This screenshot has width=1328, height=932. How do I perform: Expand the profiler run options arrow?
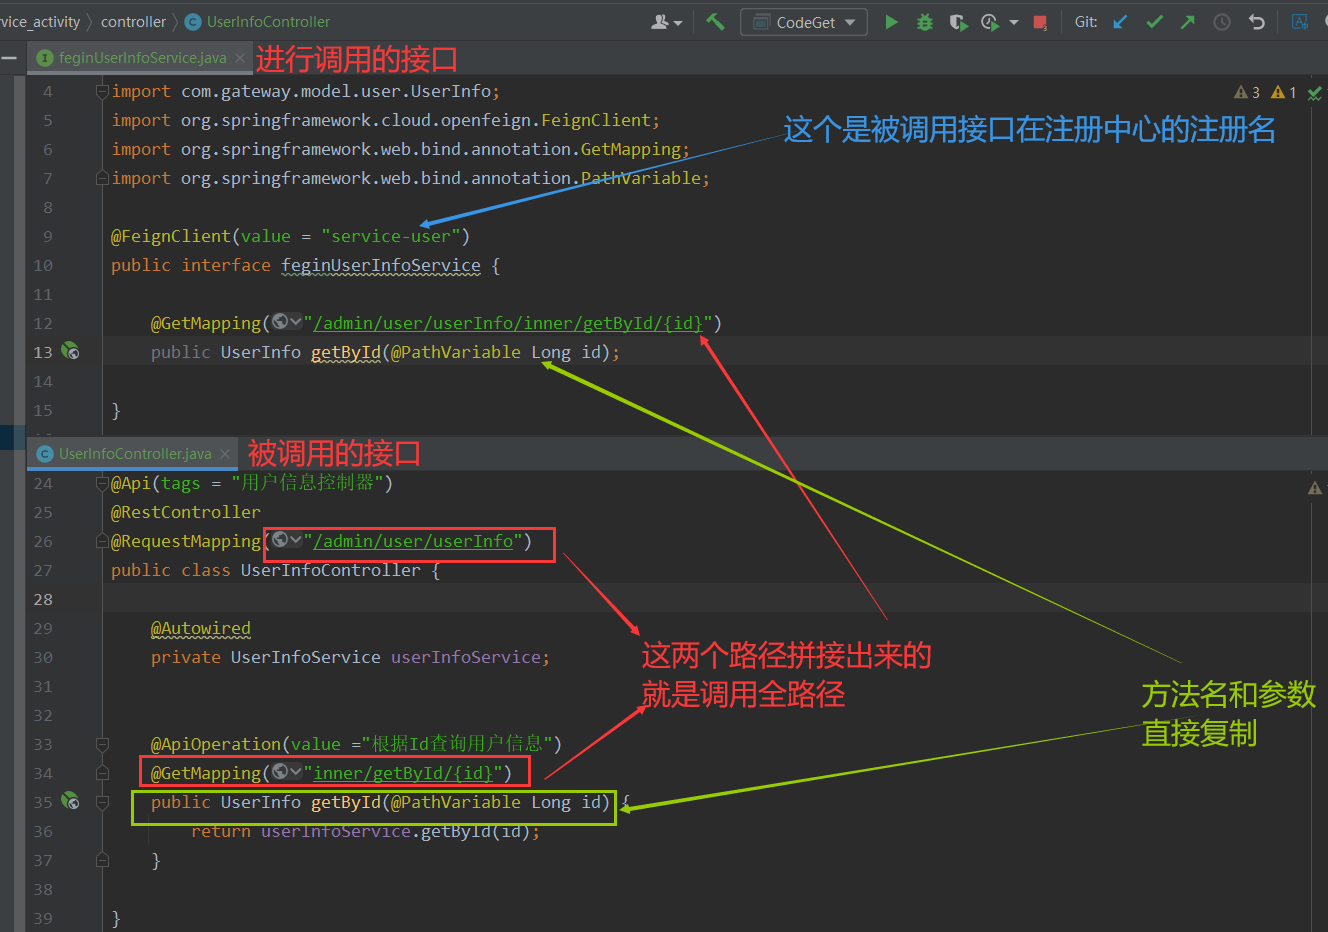(x=1014, y=22)
